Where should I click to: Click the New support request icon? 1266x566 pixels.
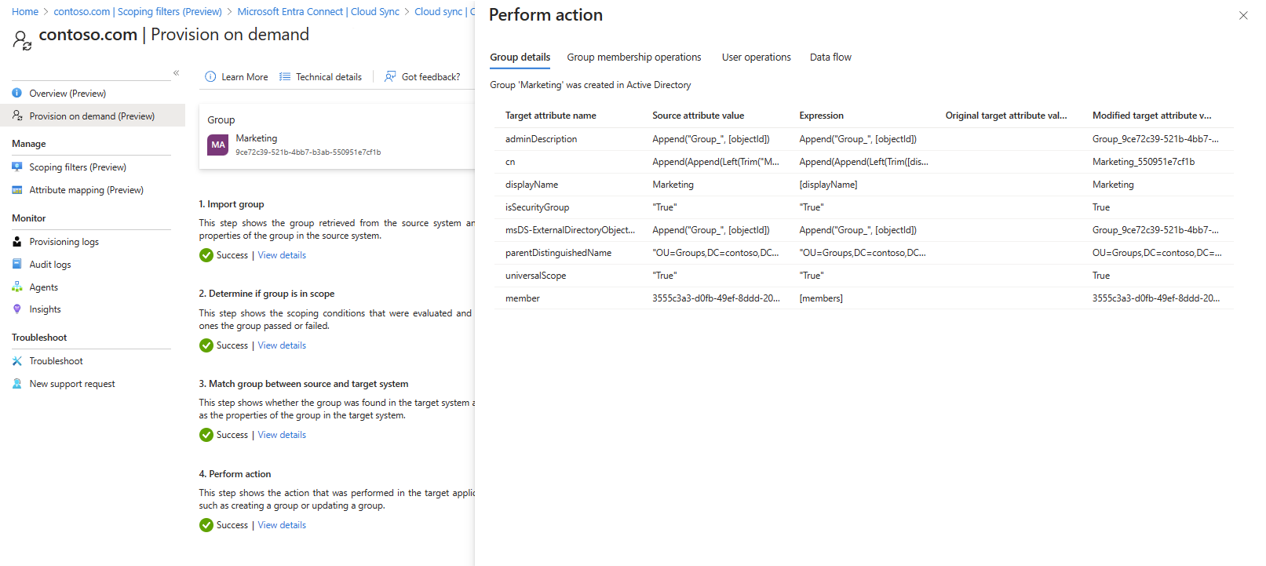point(17,384)
